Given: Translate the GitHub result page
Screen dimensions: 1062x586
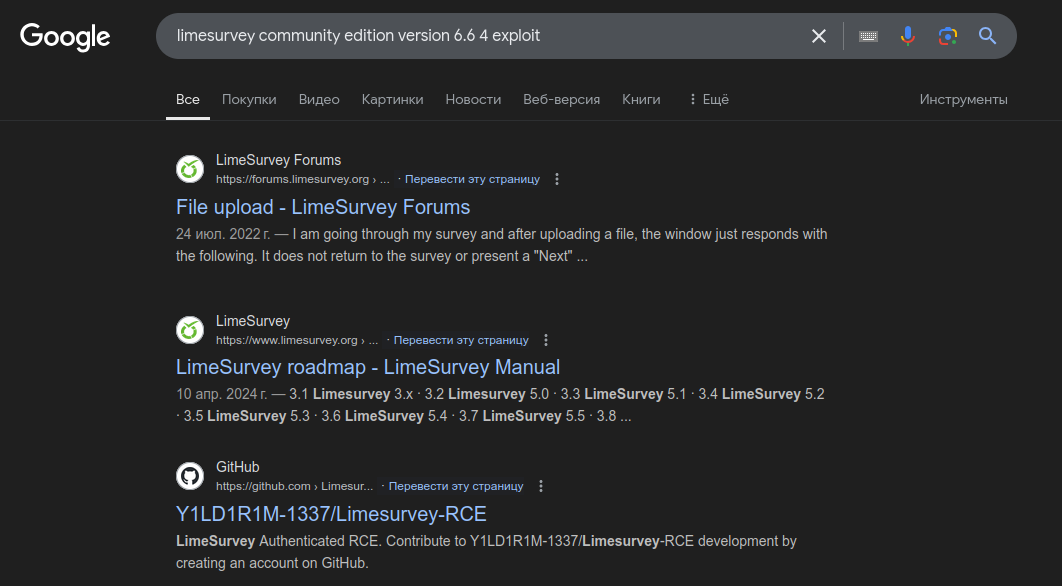Looking at the screenshot, I should click(x=456, y=486).
